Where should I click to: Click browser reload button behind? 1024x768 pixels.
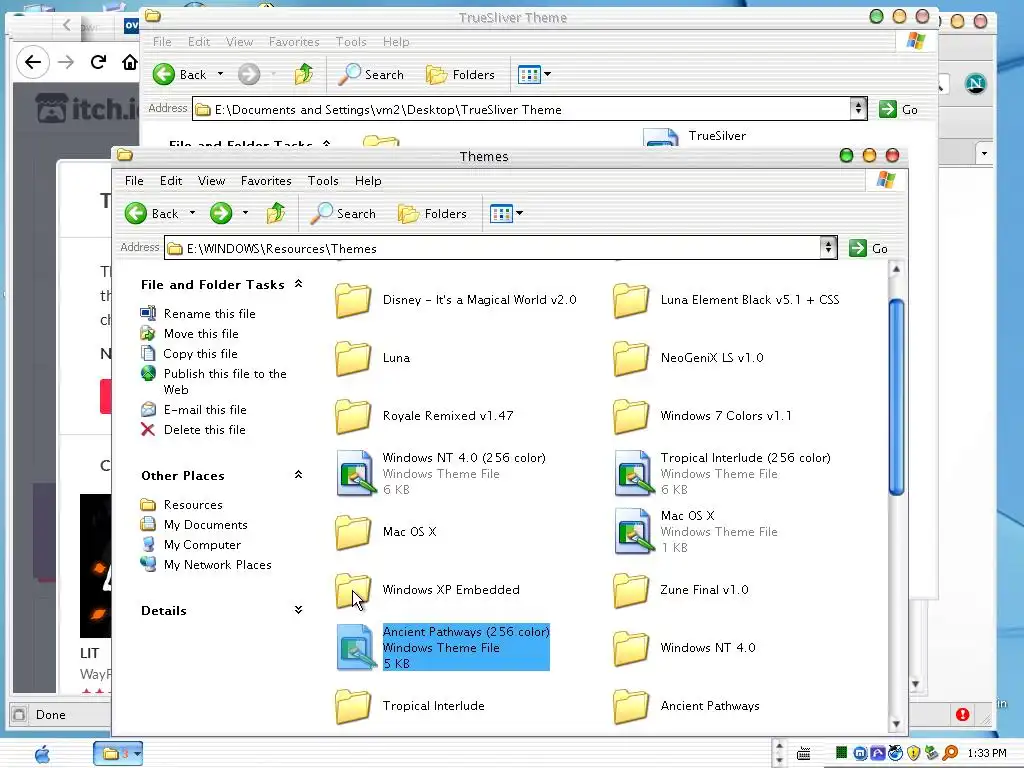(98, 62)
